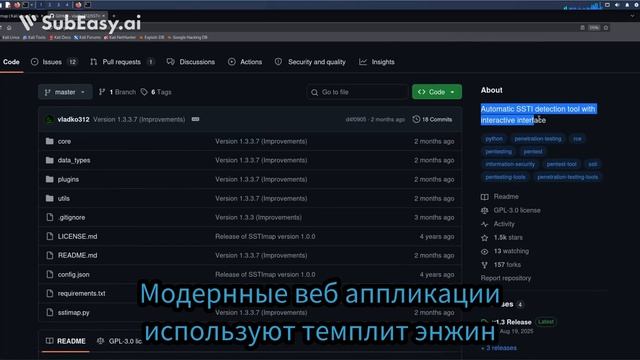Screen dimensions: 640x360
Task: Click the star icon beside 1.5k stars
Action: 484,238
